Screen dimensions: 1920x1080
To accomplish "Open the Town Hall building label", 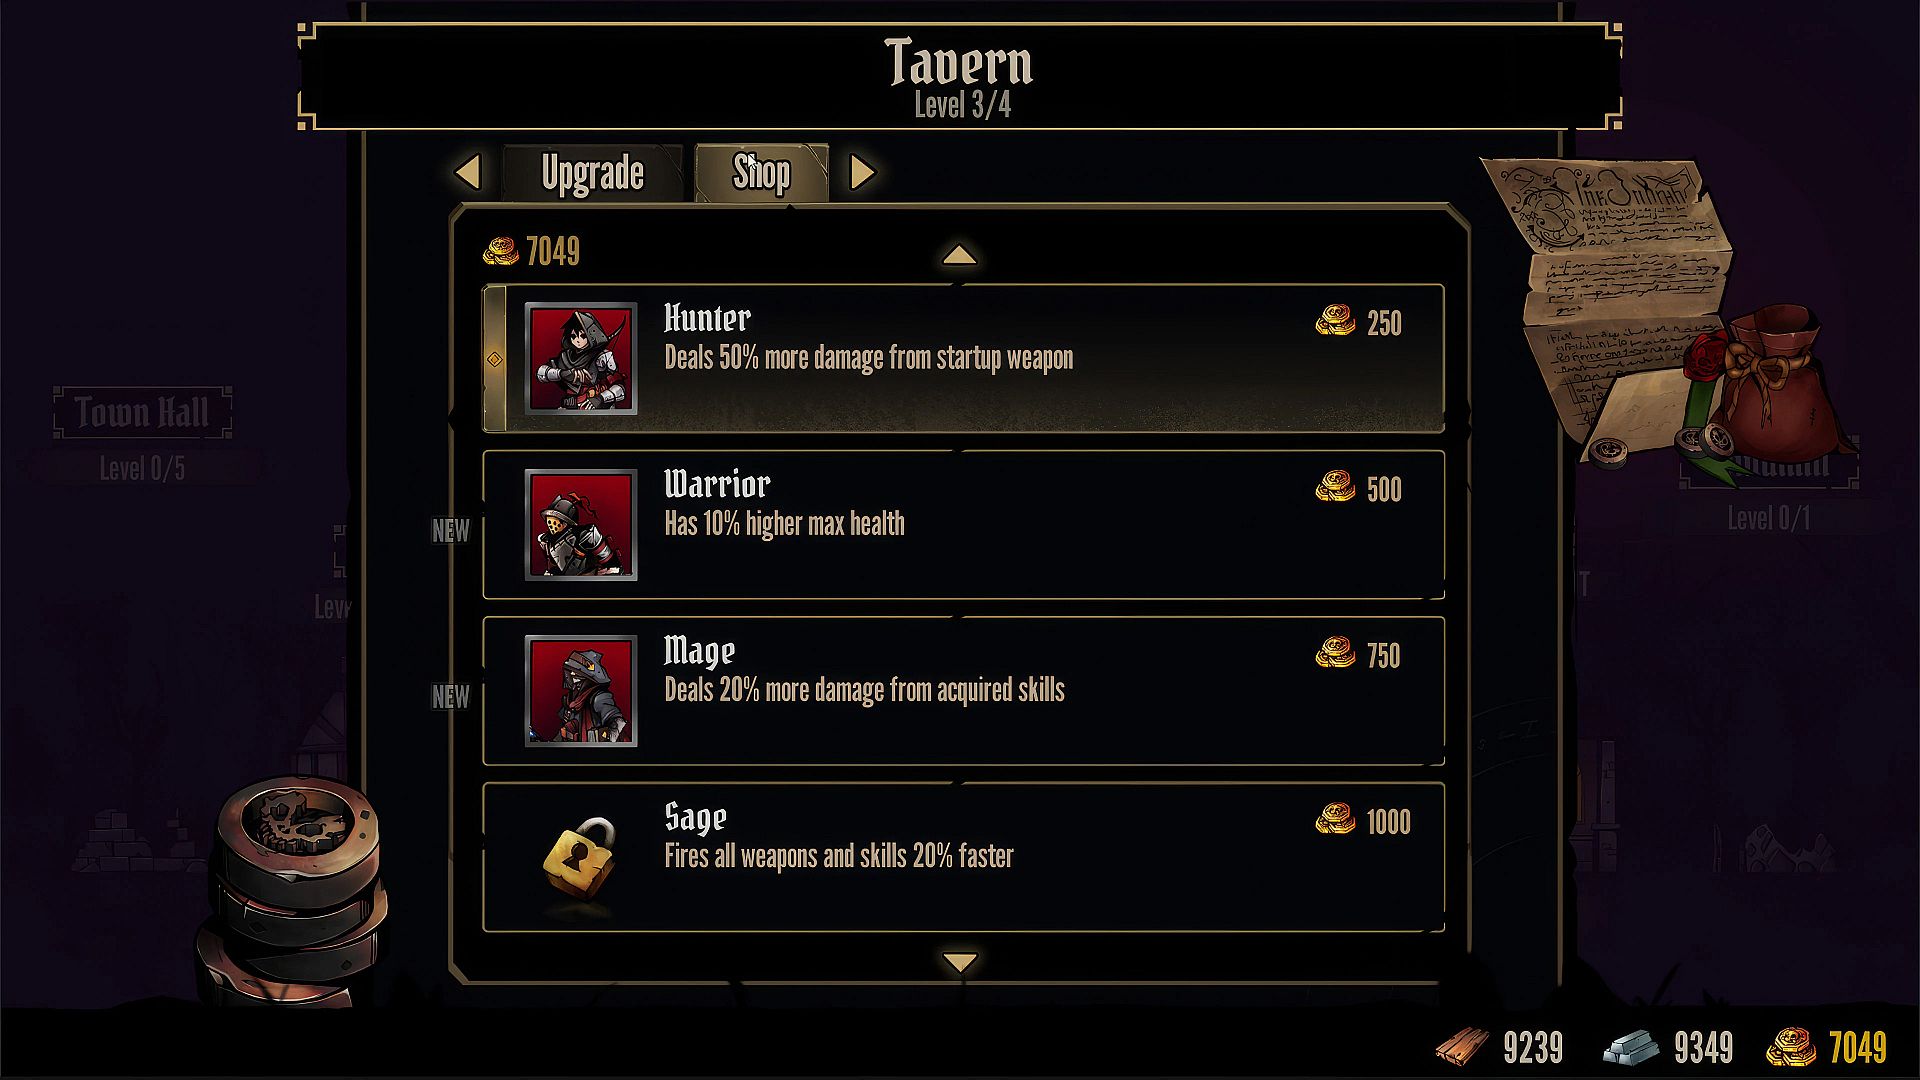I will [x=142, y=412].
